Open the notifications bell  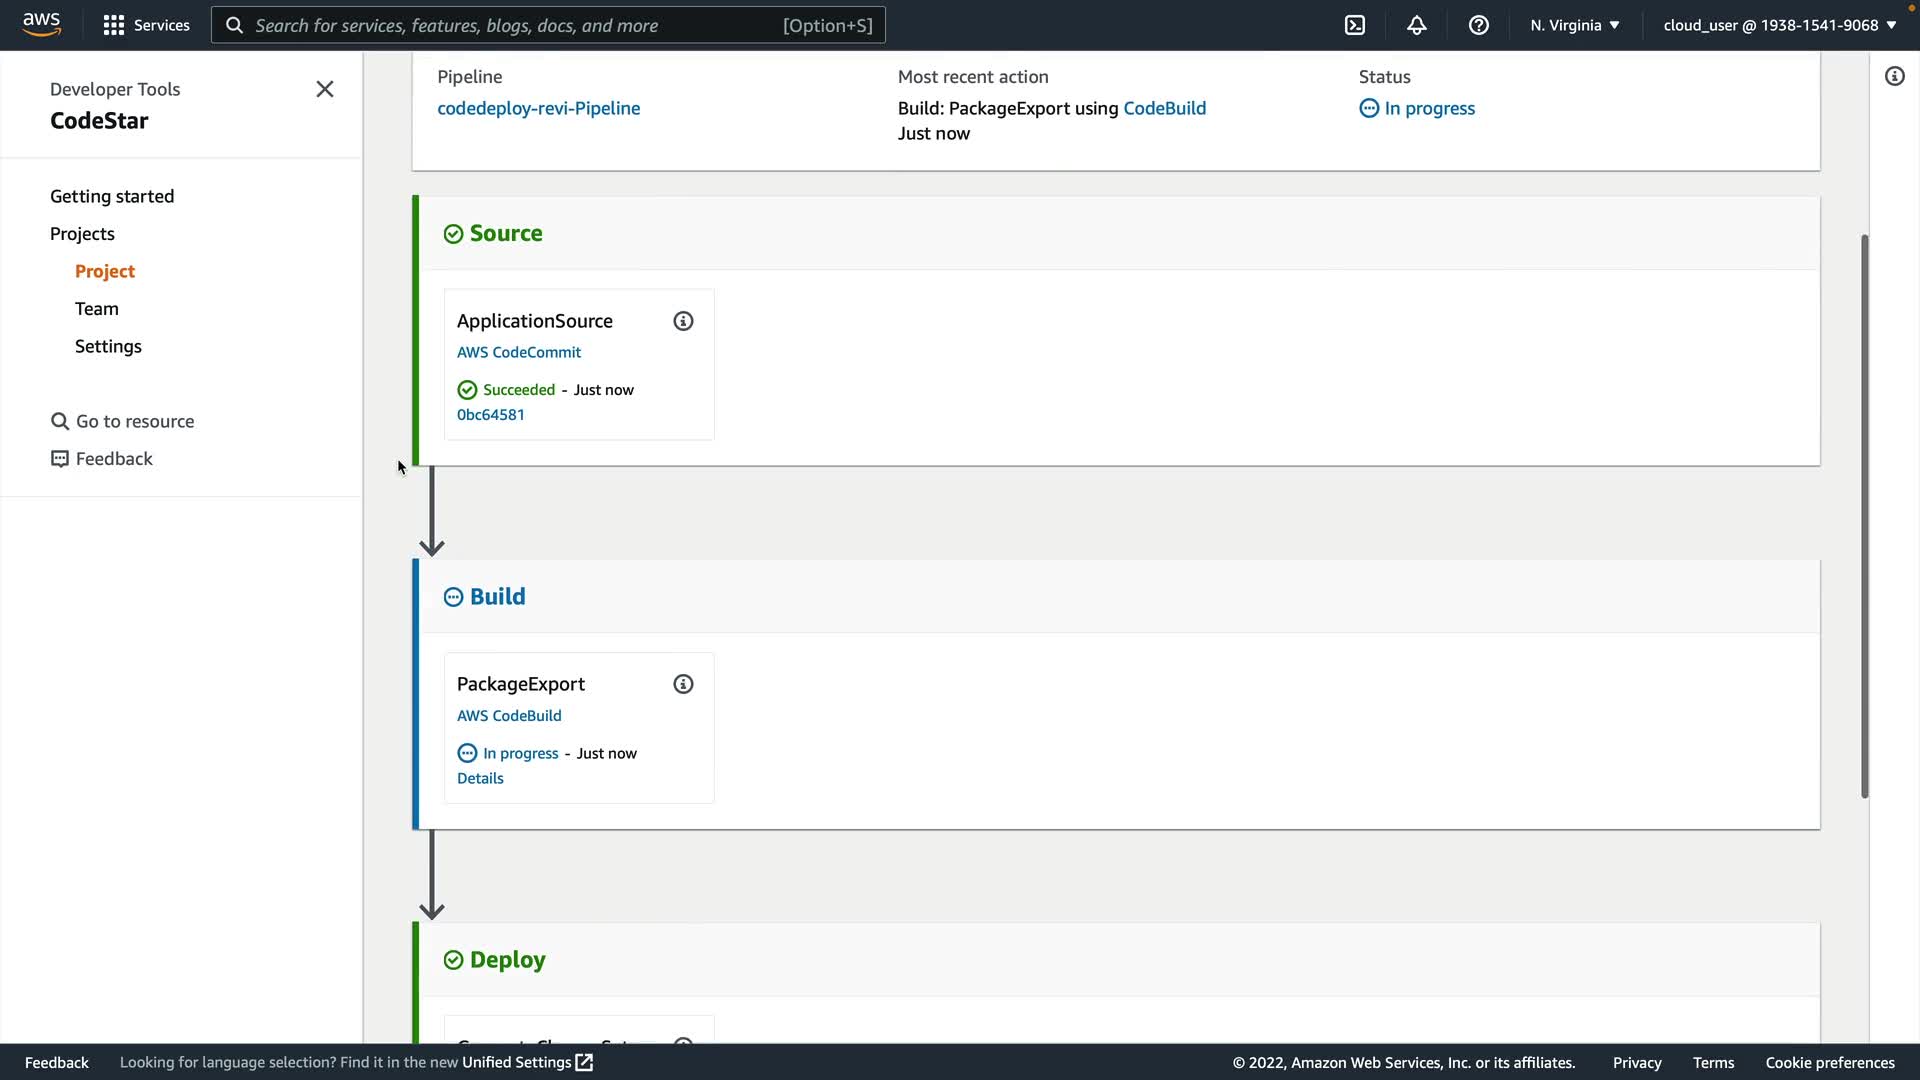1417,25
